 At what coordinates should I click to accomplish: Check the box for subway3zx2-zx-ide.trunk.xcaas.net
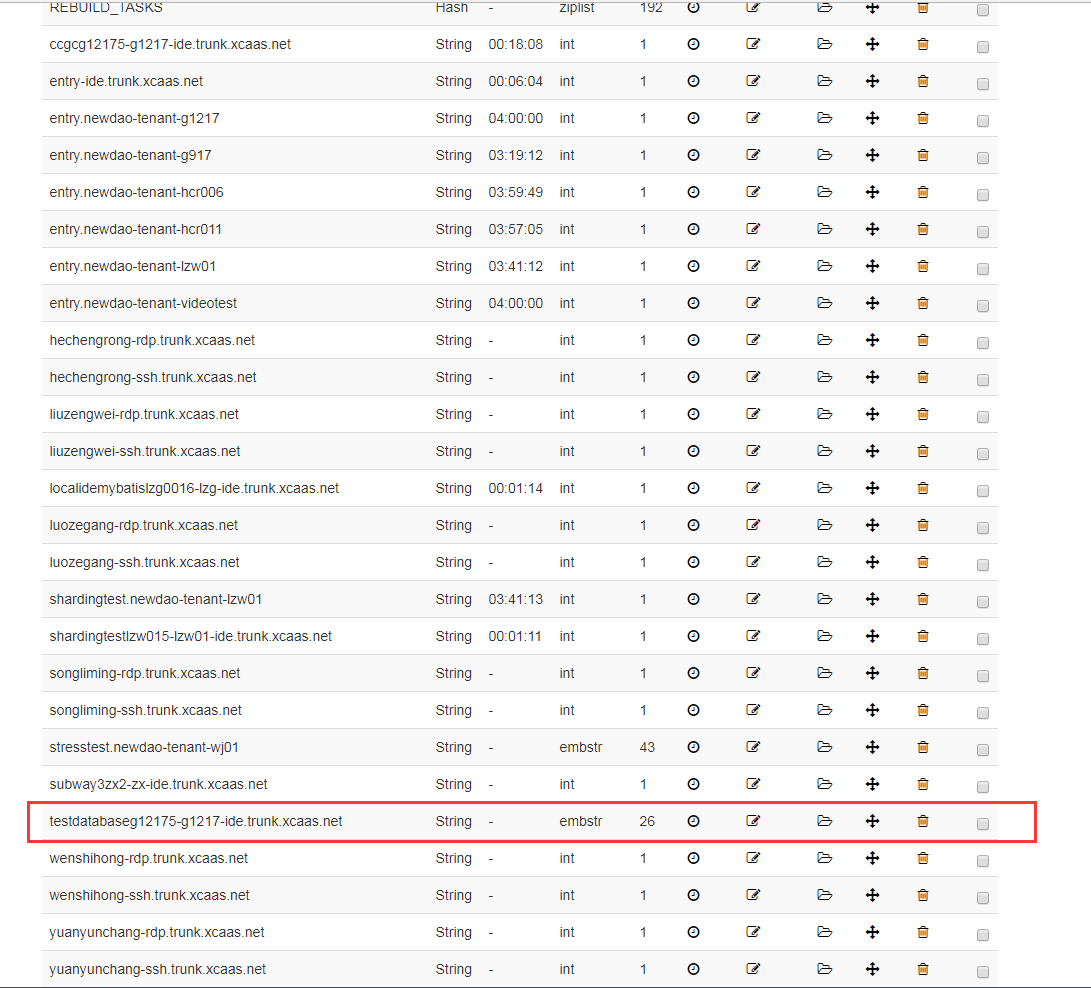click(x=982, y=787)
